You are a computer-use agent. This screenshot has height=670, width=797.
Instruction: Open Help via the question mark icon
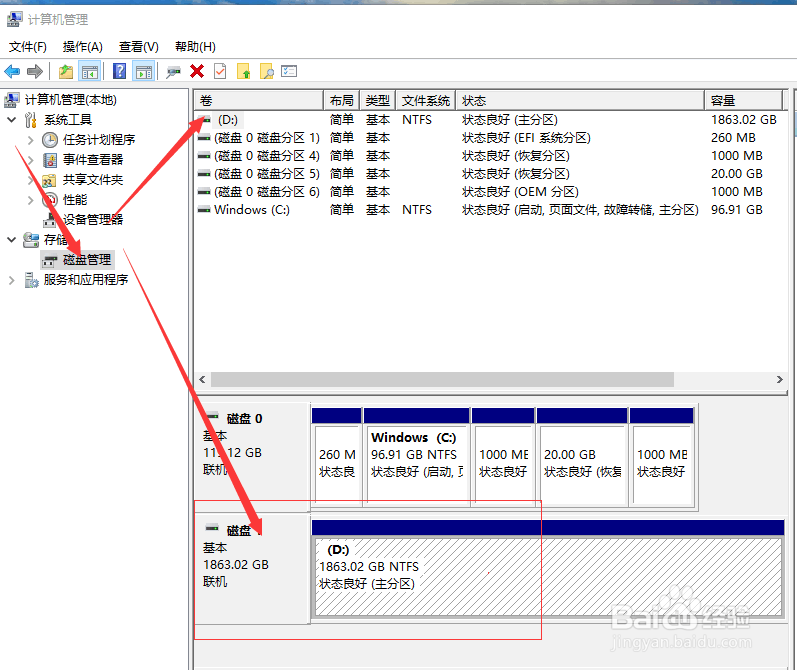[x=119, y=71]
